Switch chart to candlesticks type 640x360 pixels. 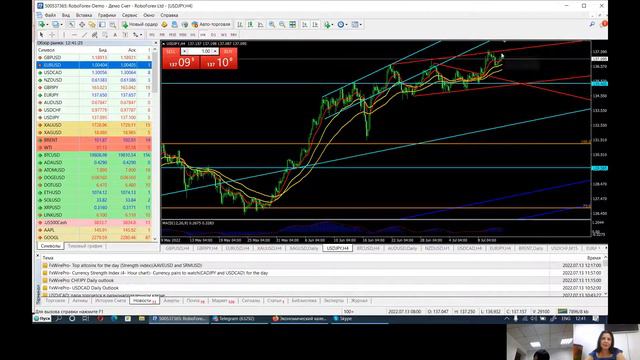pyautogui.click(x=250, y=24)
